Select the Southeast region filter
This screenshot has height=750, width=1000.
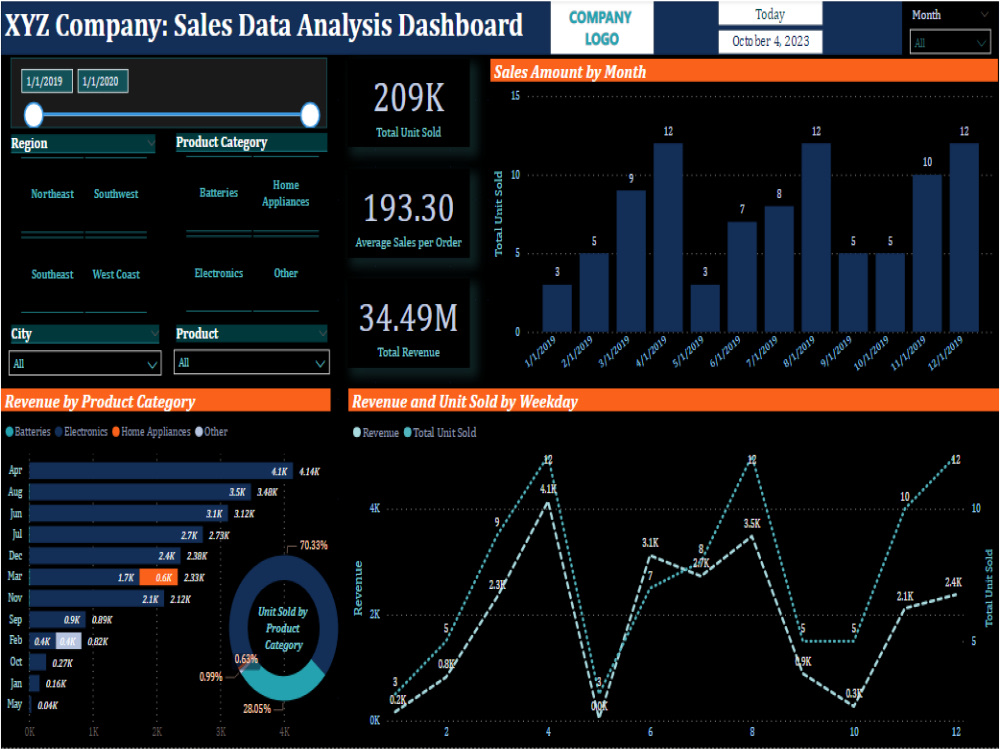click(x=51, y=274)
